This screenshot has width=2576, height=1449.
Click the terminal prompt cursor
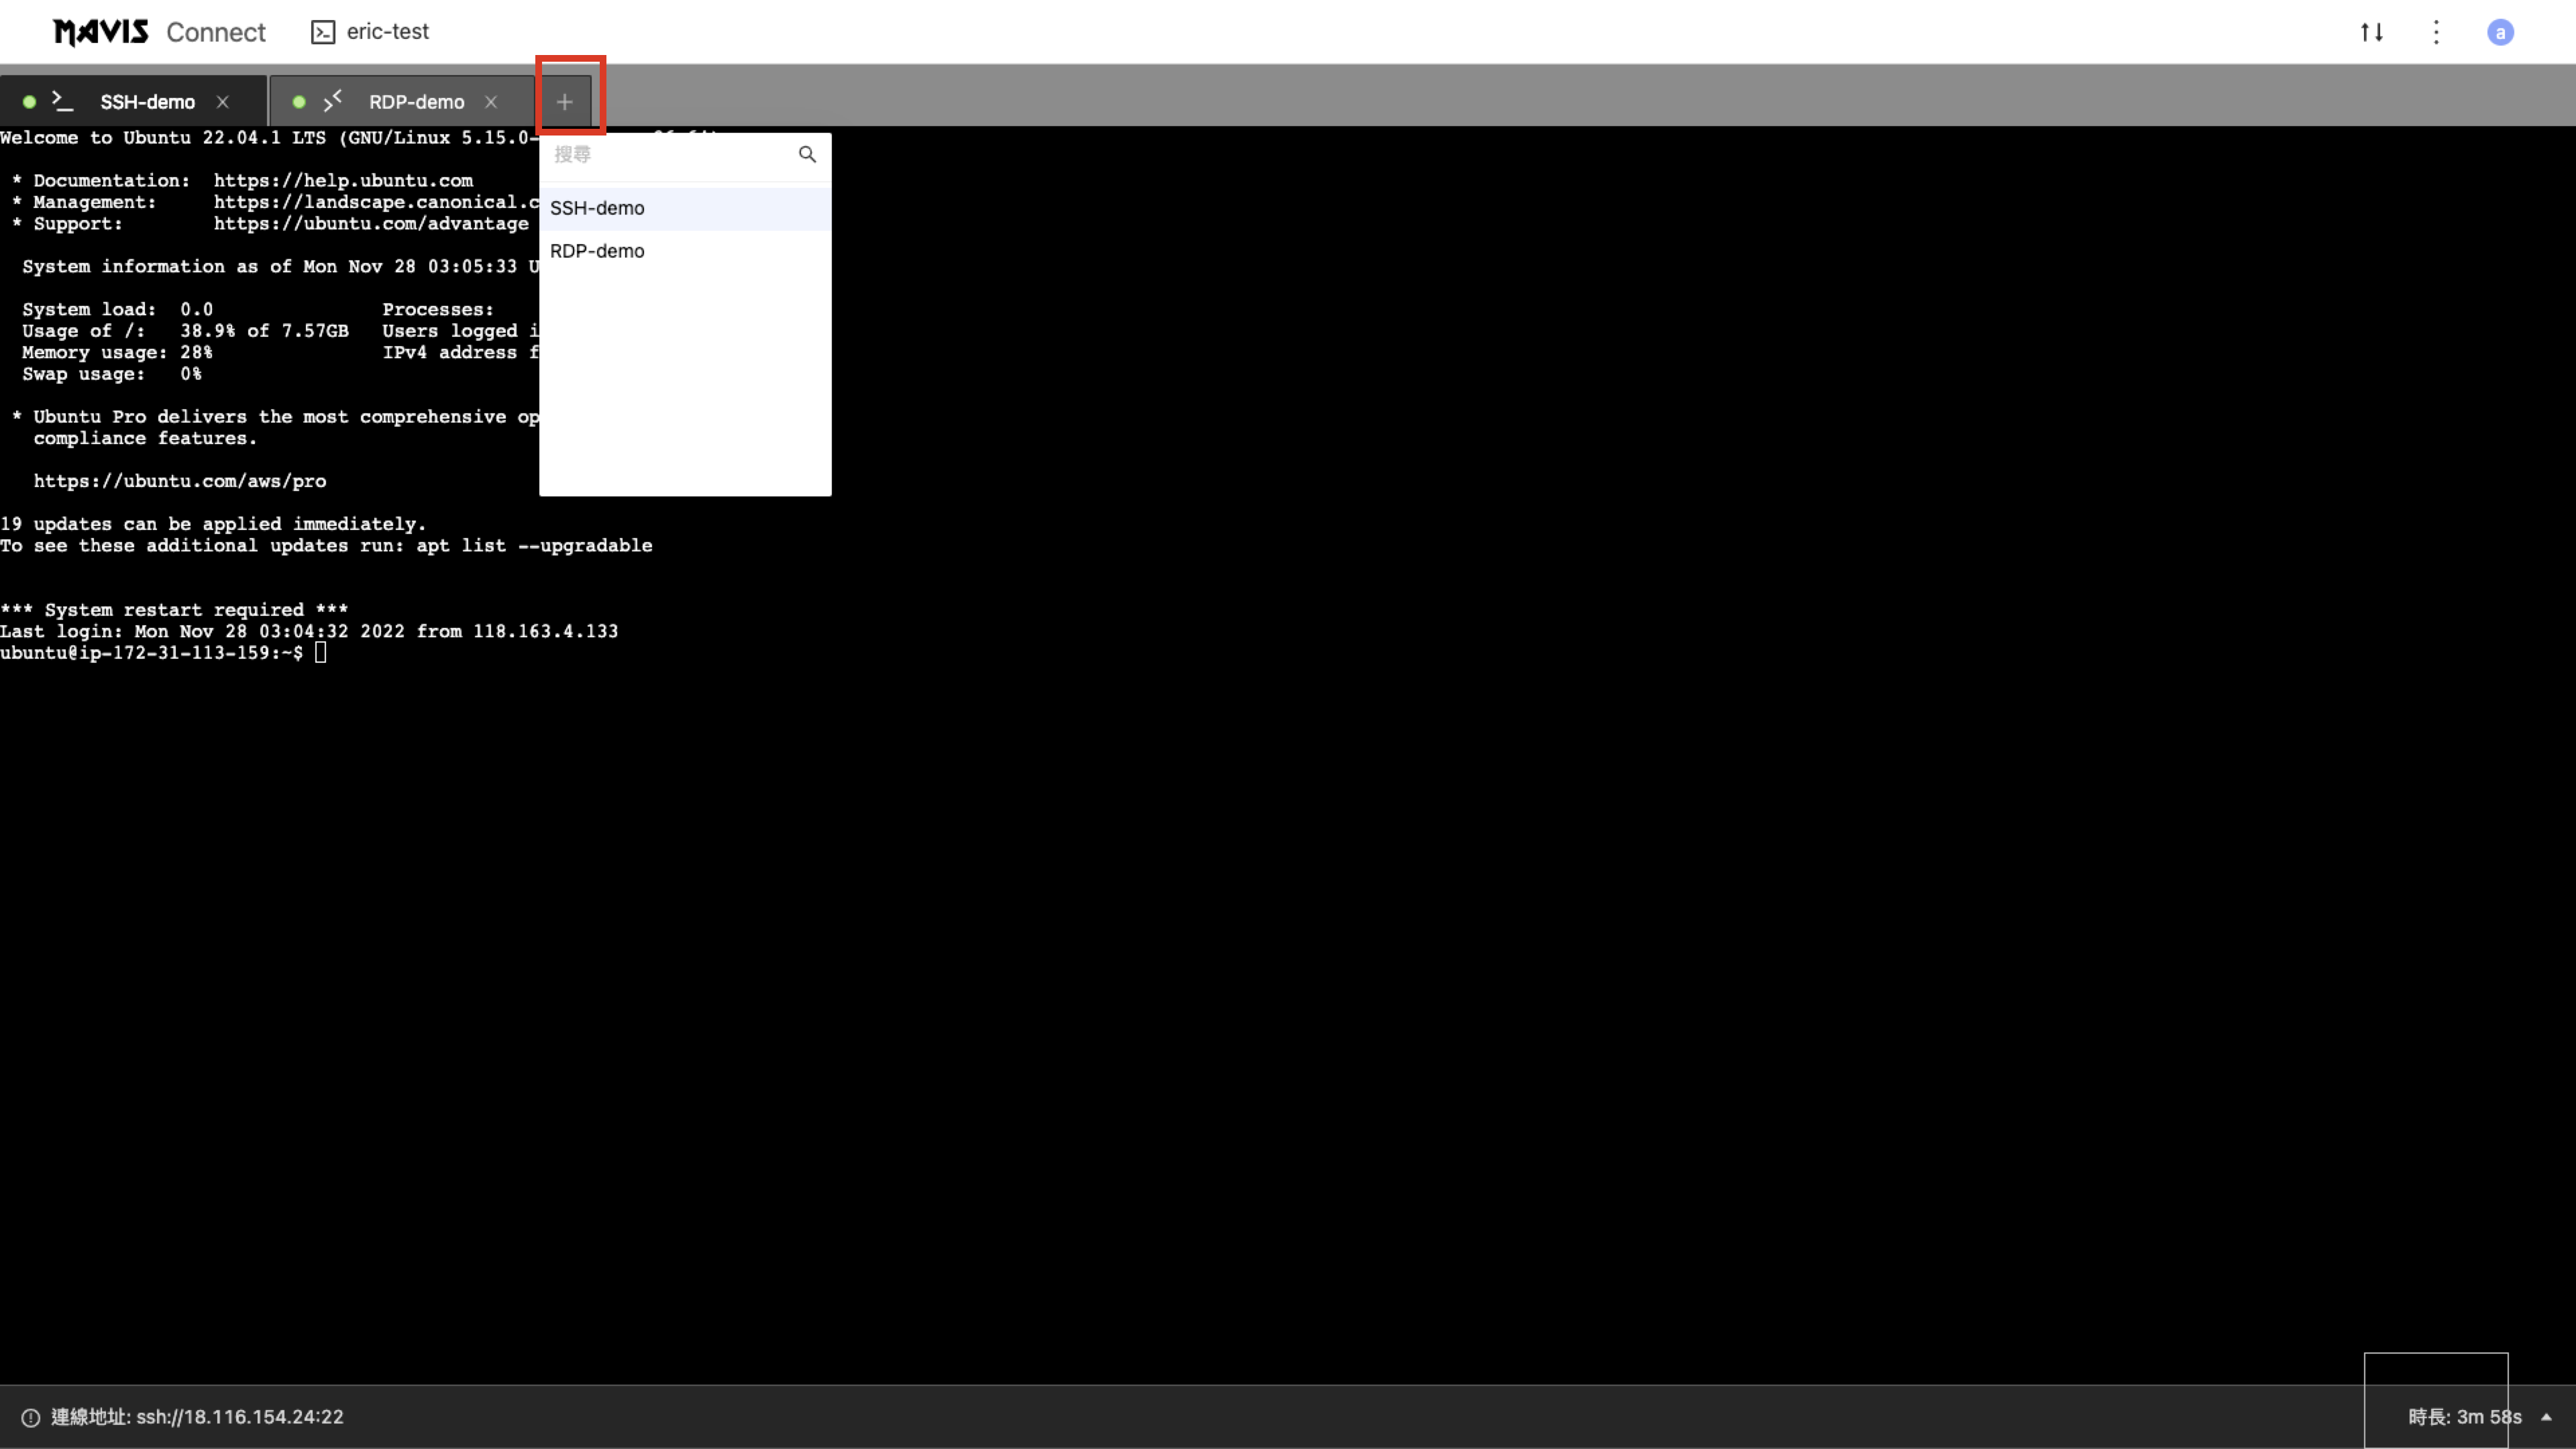[320, 653]
